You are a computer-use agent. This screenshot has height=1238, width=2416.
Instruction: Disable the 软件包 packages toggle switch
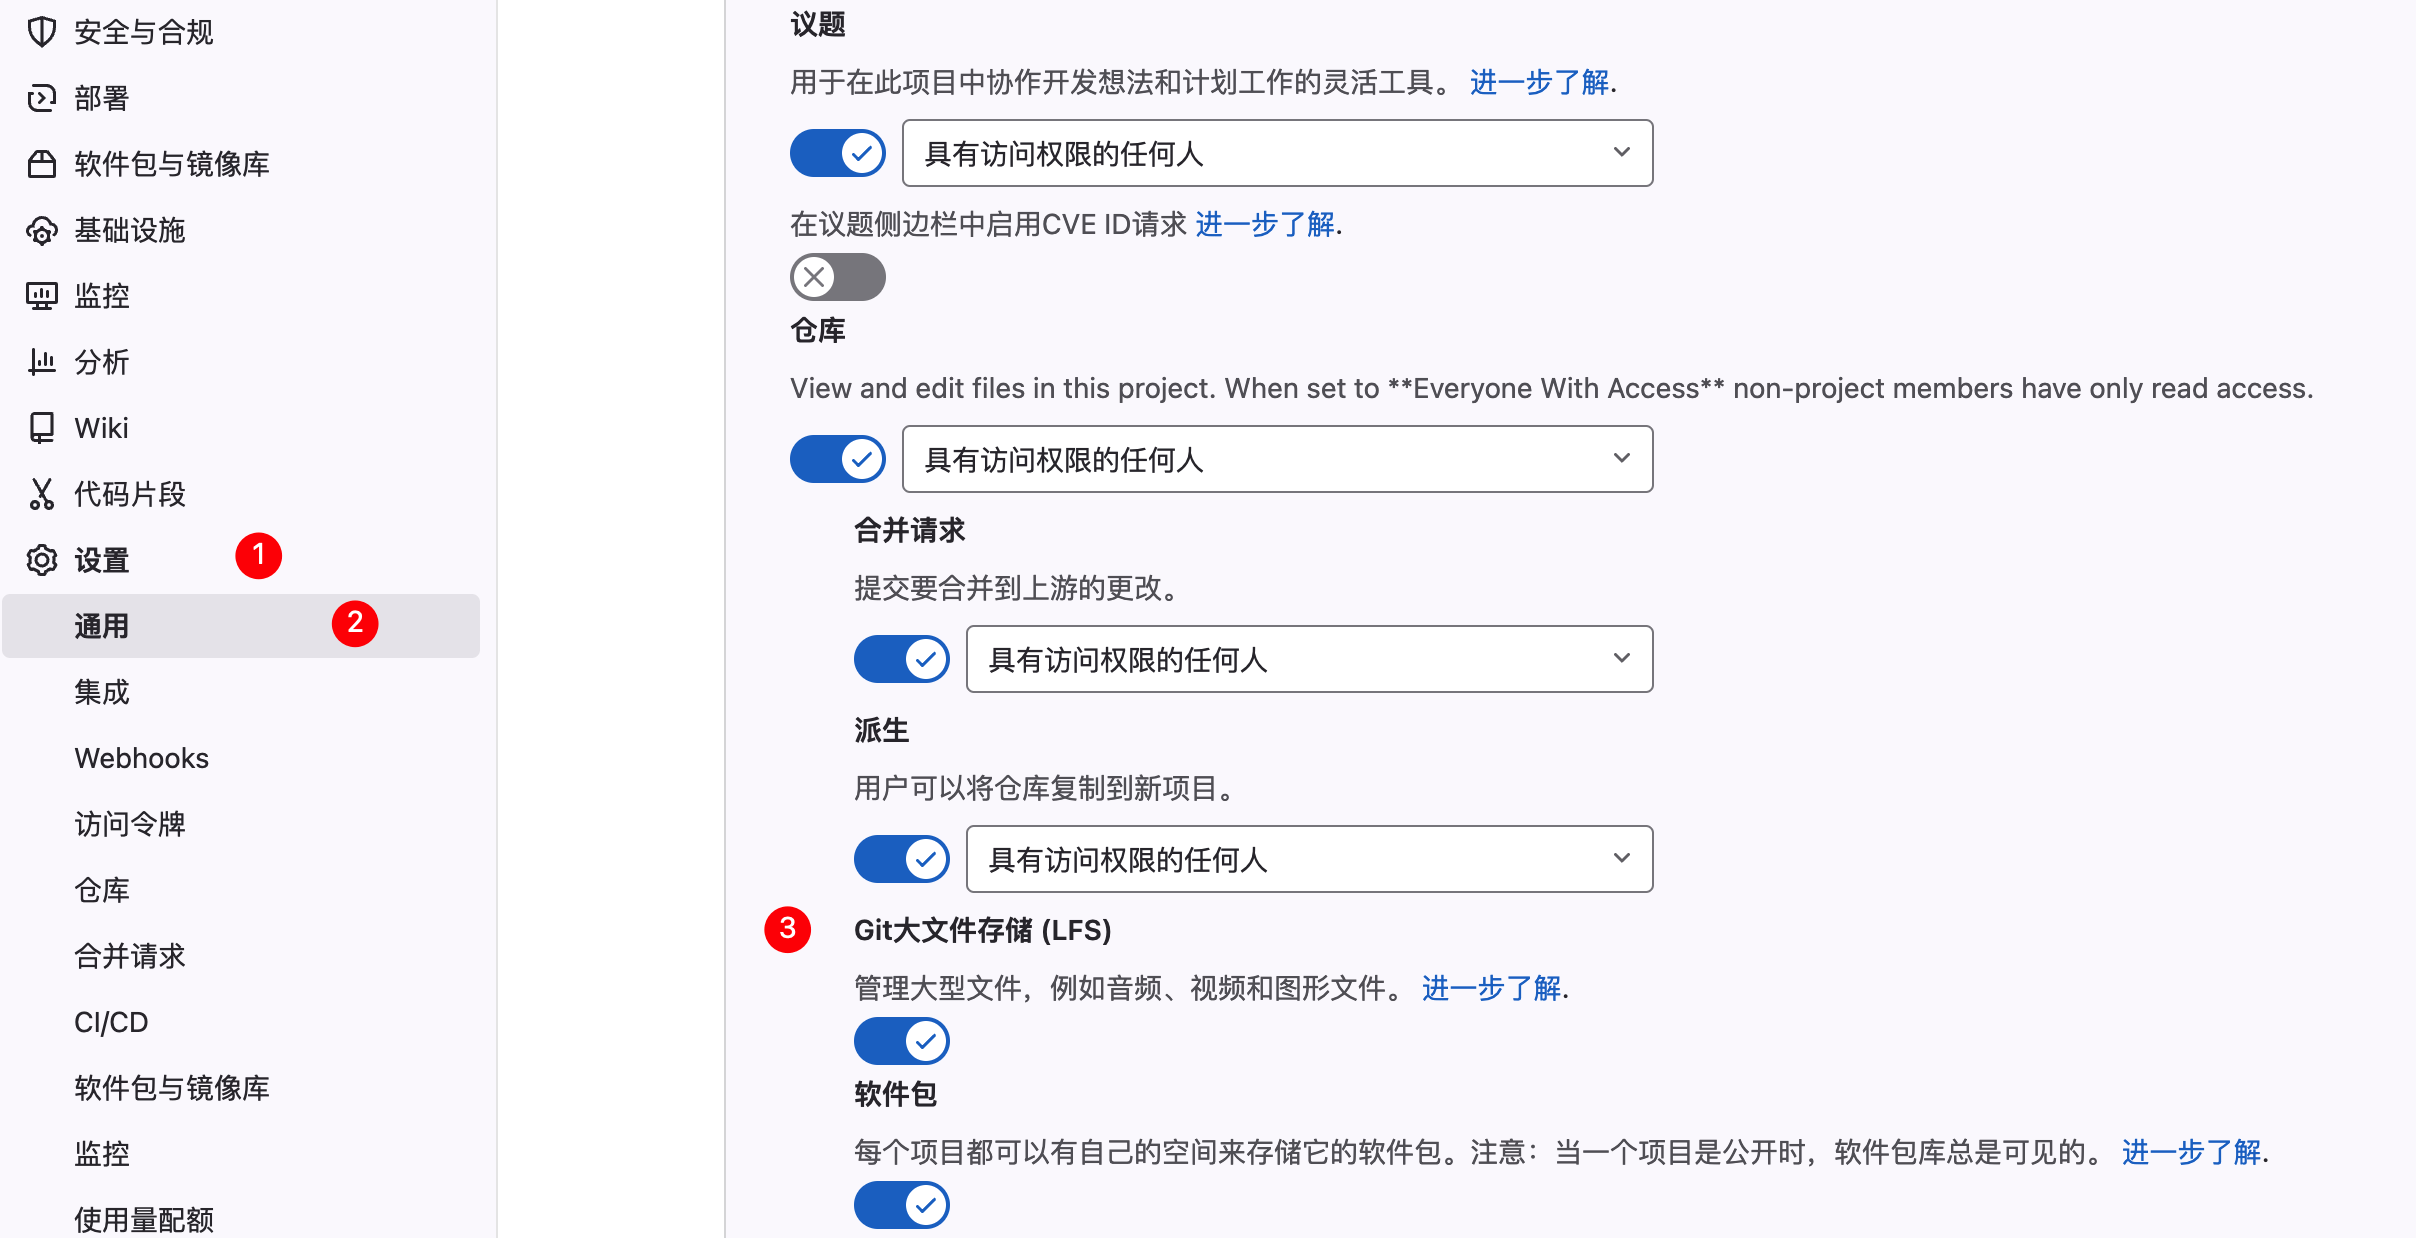point(900,1205)
